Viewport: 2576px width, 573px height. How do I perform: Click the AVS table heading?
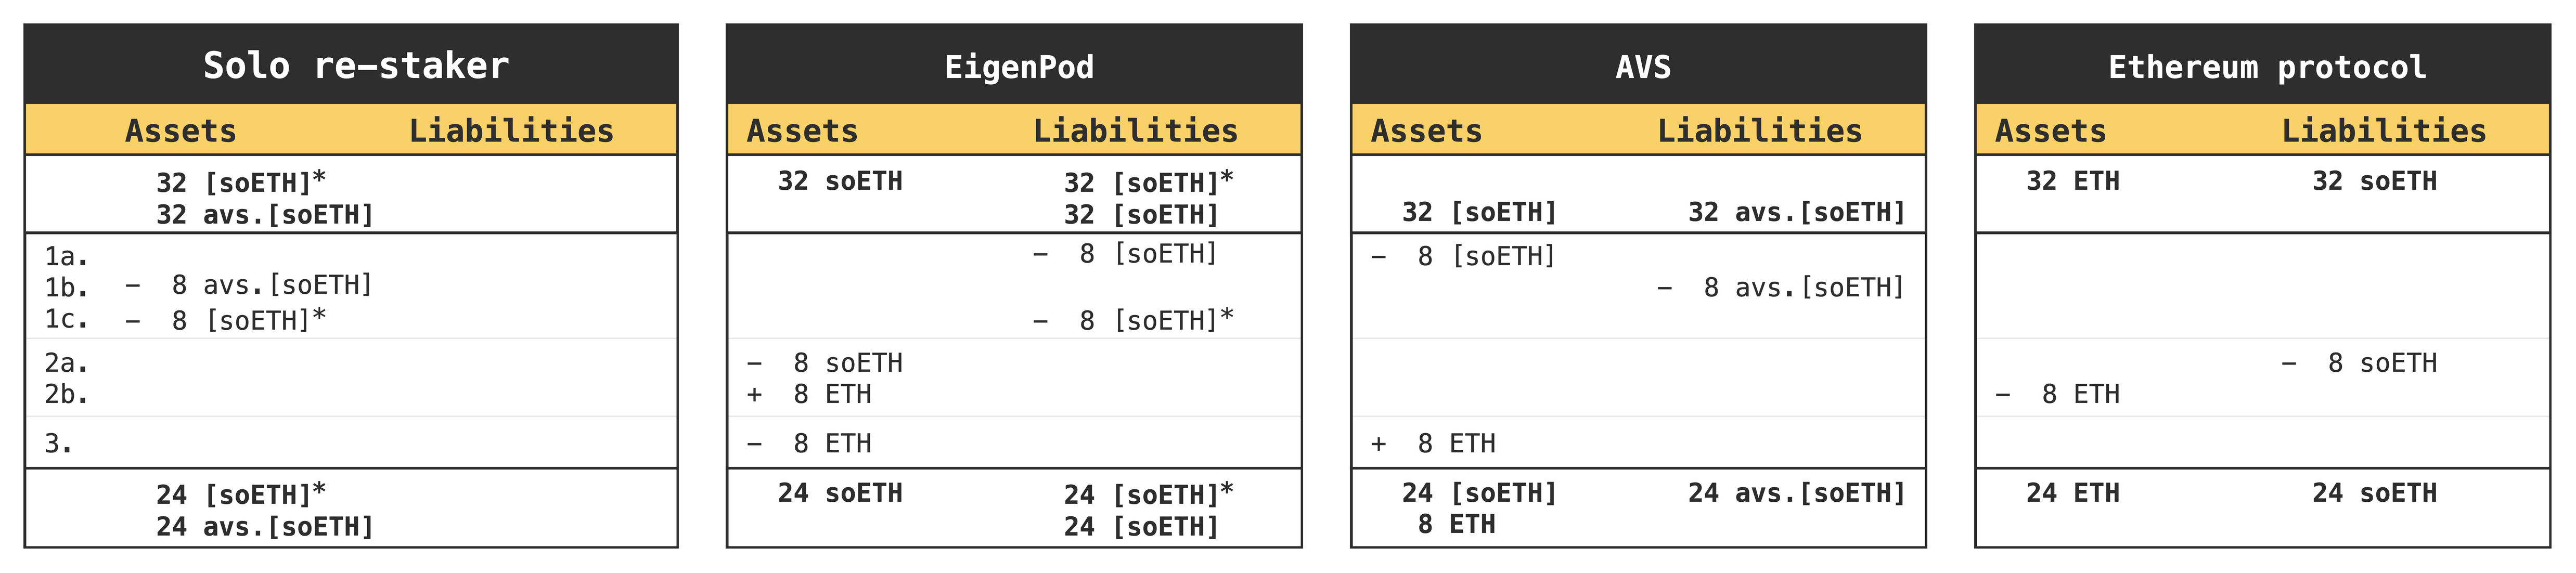click(1643, 67)
